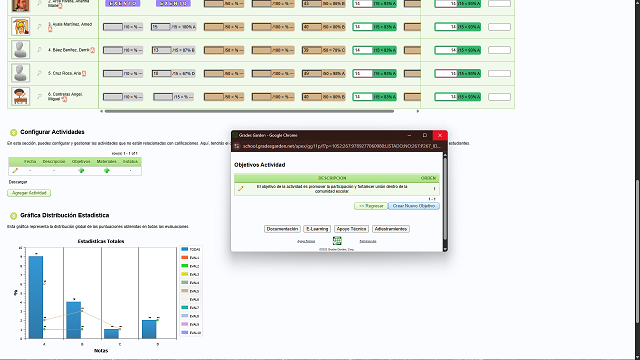Image resolution: width=640 pixels, height=360 pixels.
Task: Click Báez Benítez student avatar thumbnail
Action: point(20,50)
